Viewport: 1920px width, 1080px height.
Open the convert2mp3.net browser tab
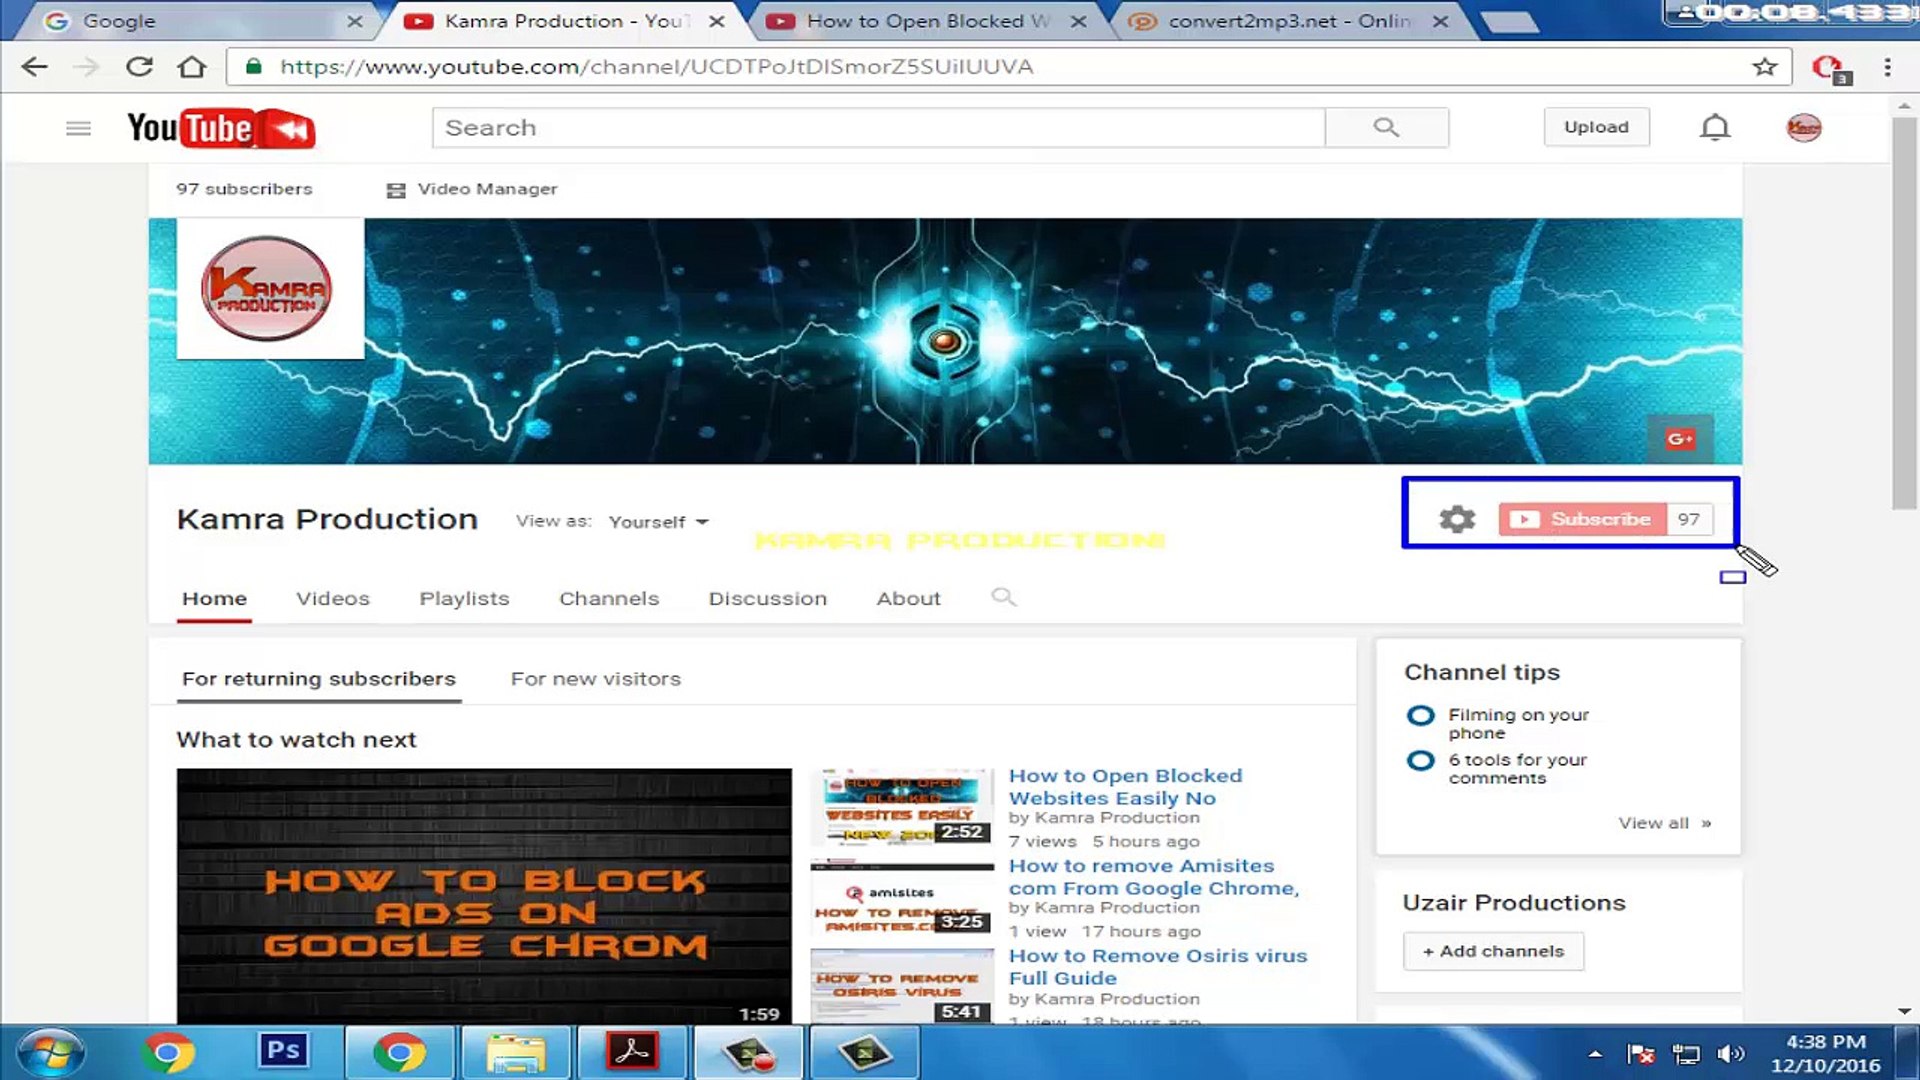(x=1280, y=20)
